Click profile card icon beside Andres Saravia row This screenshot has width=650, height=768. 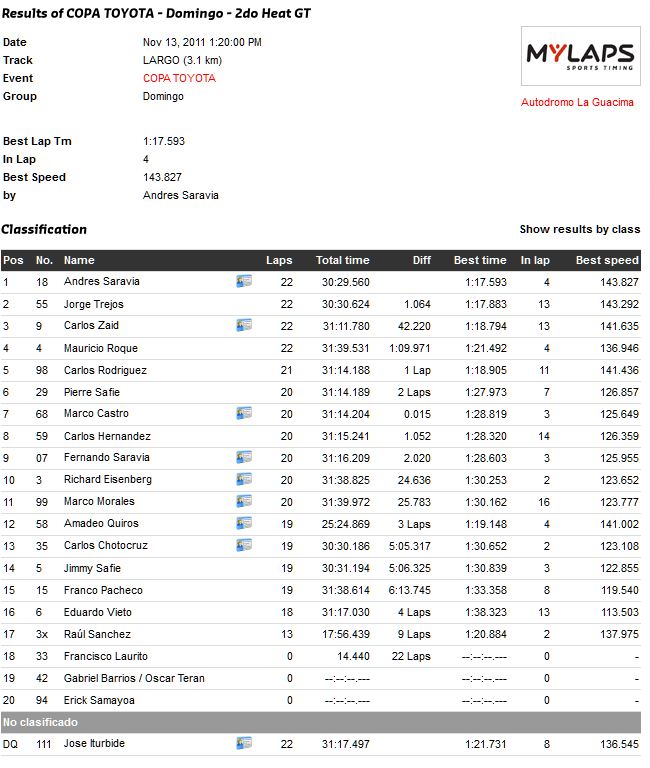tap(244, 282)
